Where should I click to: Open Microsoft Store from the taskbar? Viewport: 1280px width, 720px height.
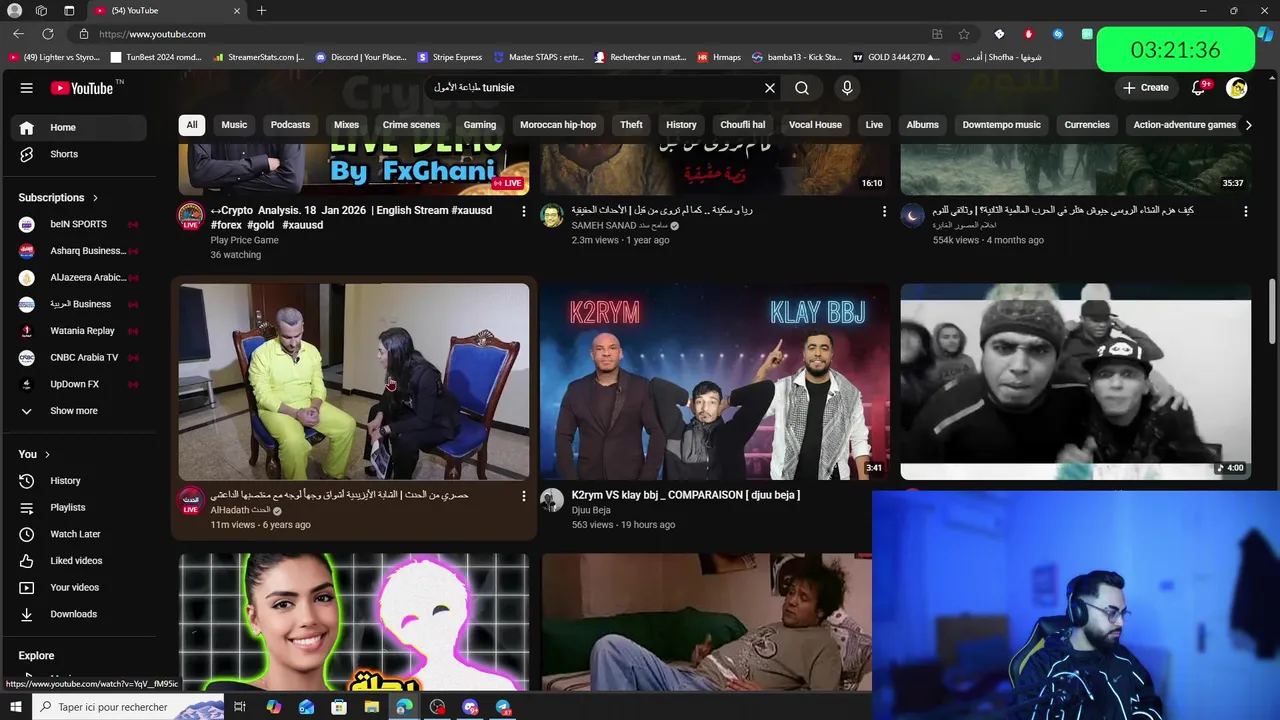tap(339, 707)
